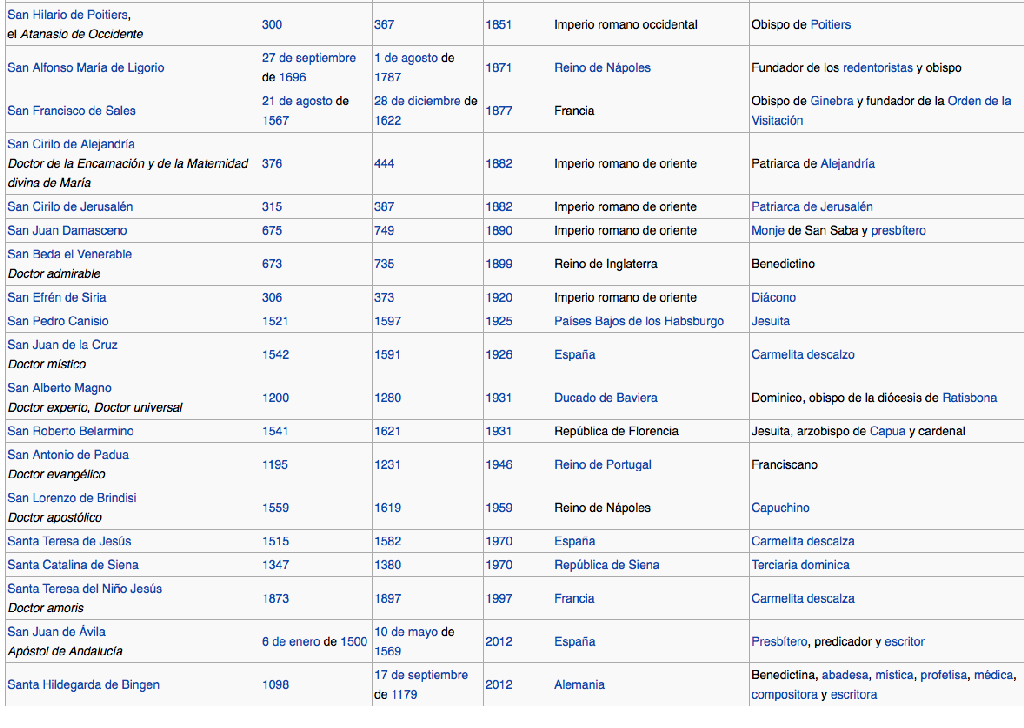Click the Monje link

click(768, 231)
